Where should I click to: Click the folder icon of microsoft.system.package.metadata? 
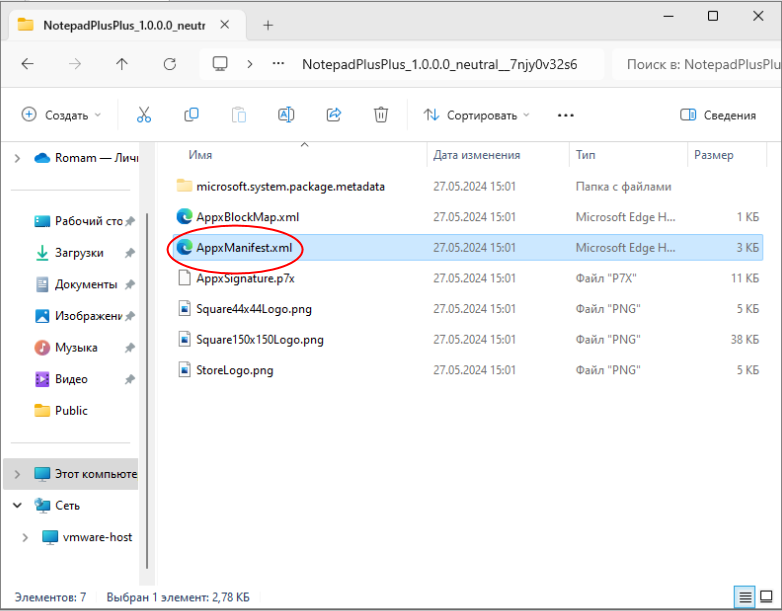(185, 186)
